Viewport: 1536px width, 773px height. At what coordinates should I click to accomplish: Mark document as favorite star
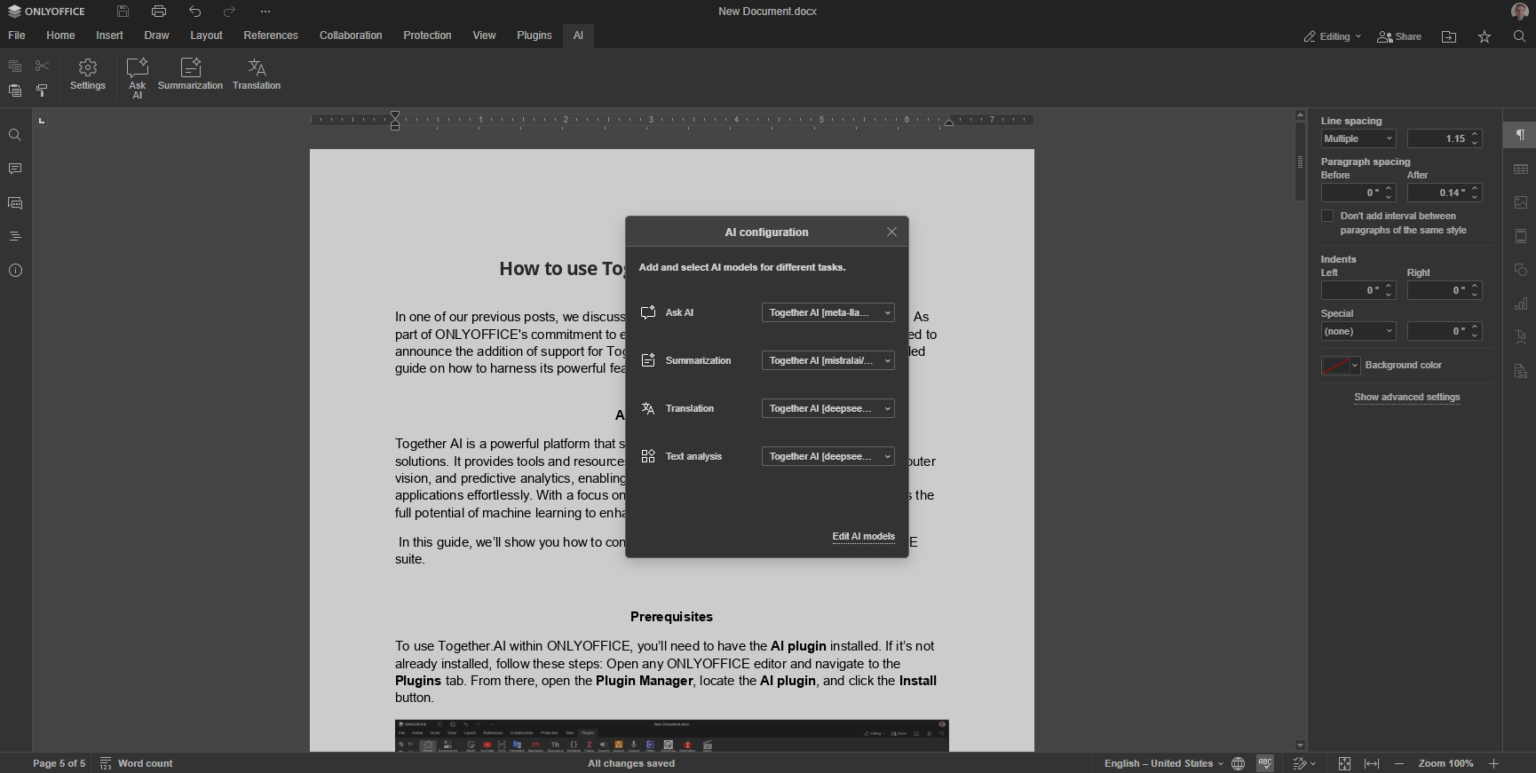(x=1484, y=36)
